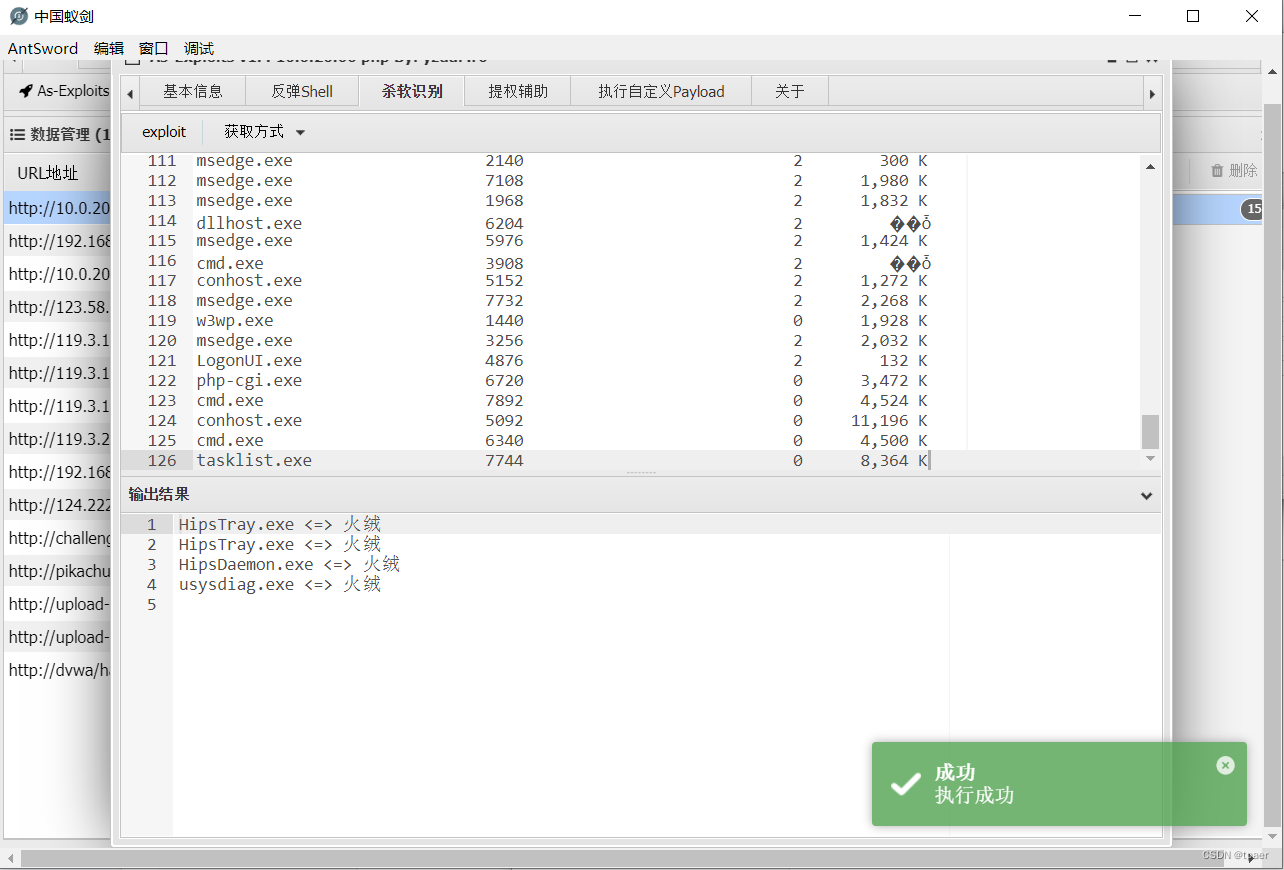This screenshot has width=1284, height=870.
Task: Click the 中国蚁剑 app icon in title bar
Action: [18, 16]
